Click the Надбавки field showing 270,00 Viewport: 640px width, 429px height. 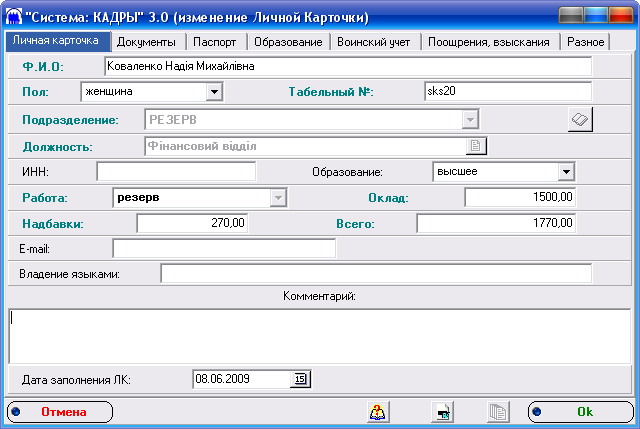pos(192,223)
